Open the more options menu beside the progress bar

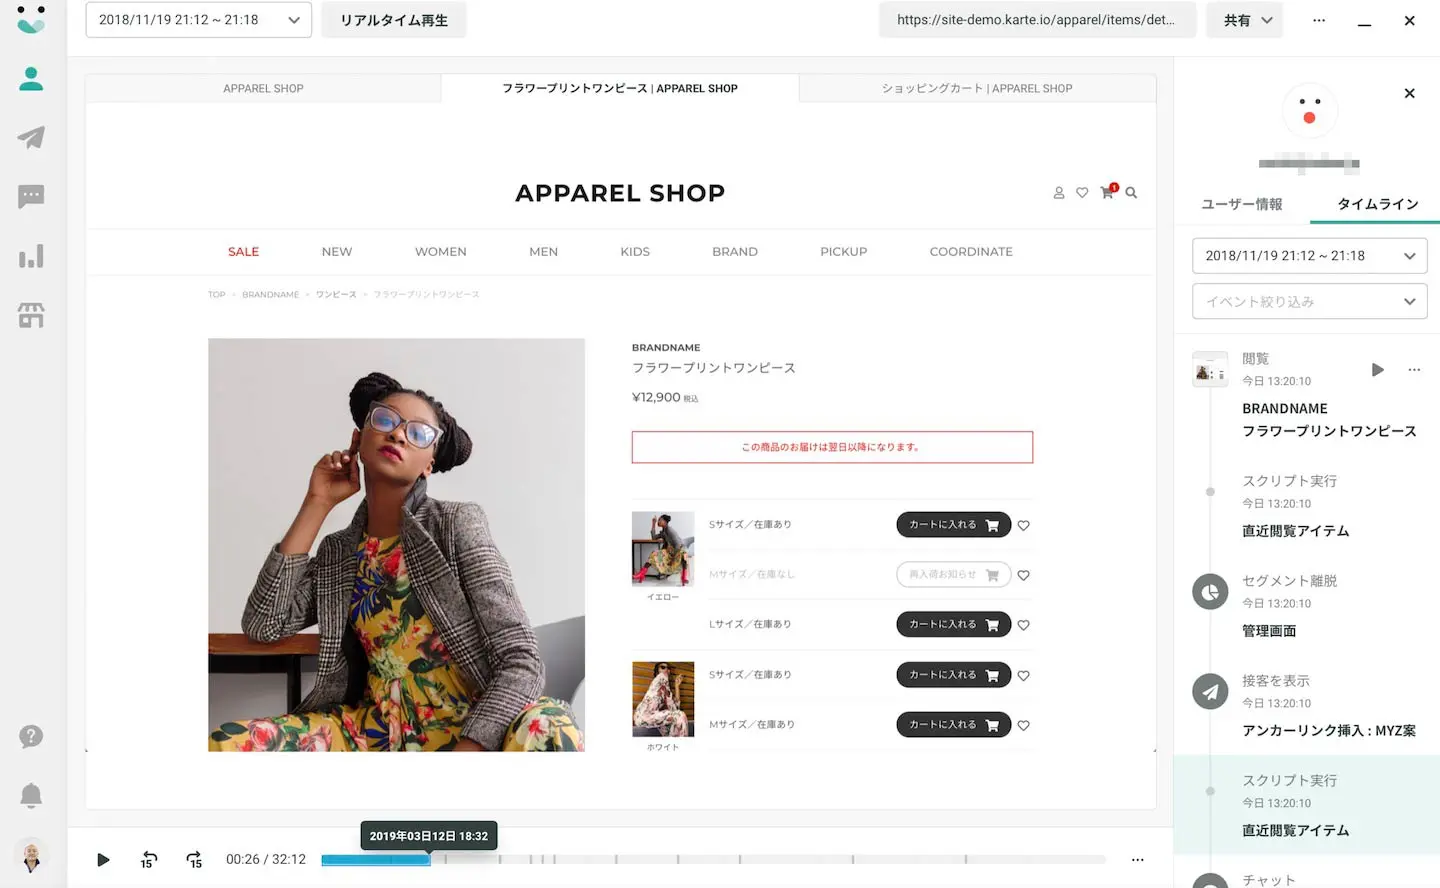(1137, 859)
